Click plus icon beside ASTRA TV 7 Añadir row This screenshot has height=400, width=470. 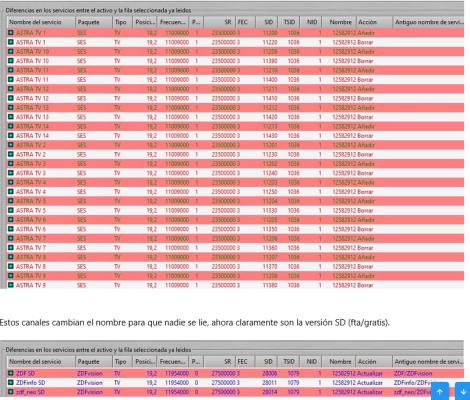[x=11, y=238]
